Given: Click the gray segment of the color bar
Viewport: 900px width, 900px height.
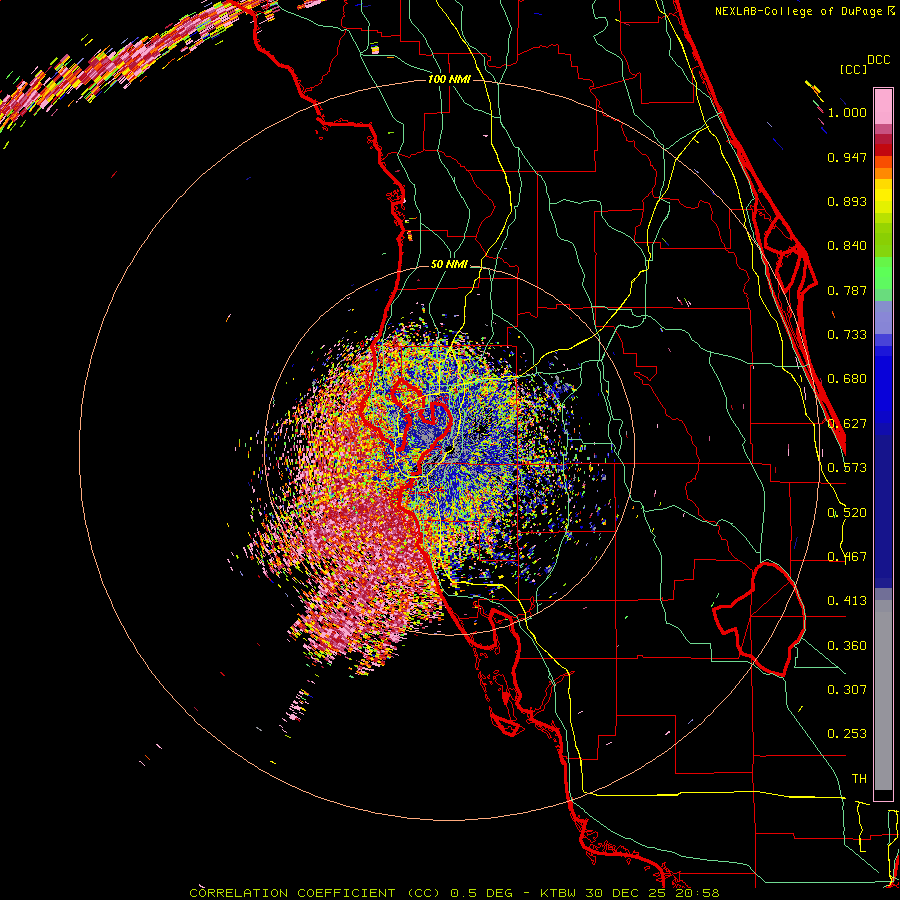Looking at the screenshot, I should pos(883,695).
